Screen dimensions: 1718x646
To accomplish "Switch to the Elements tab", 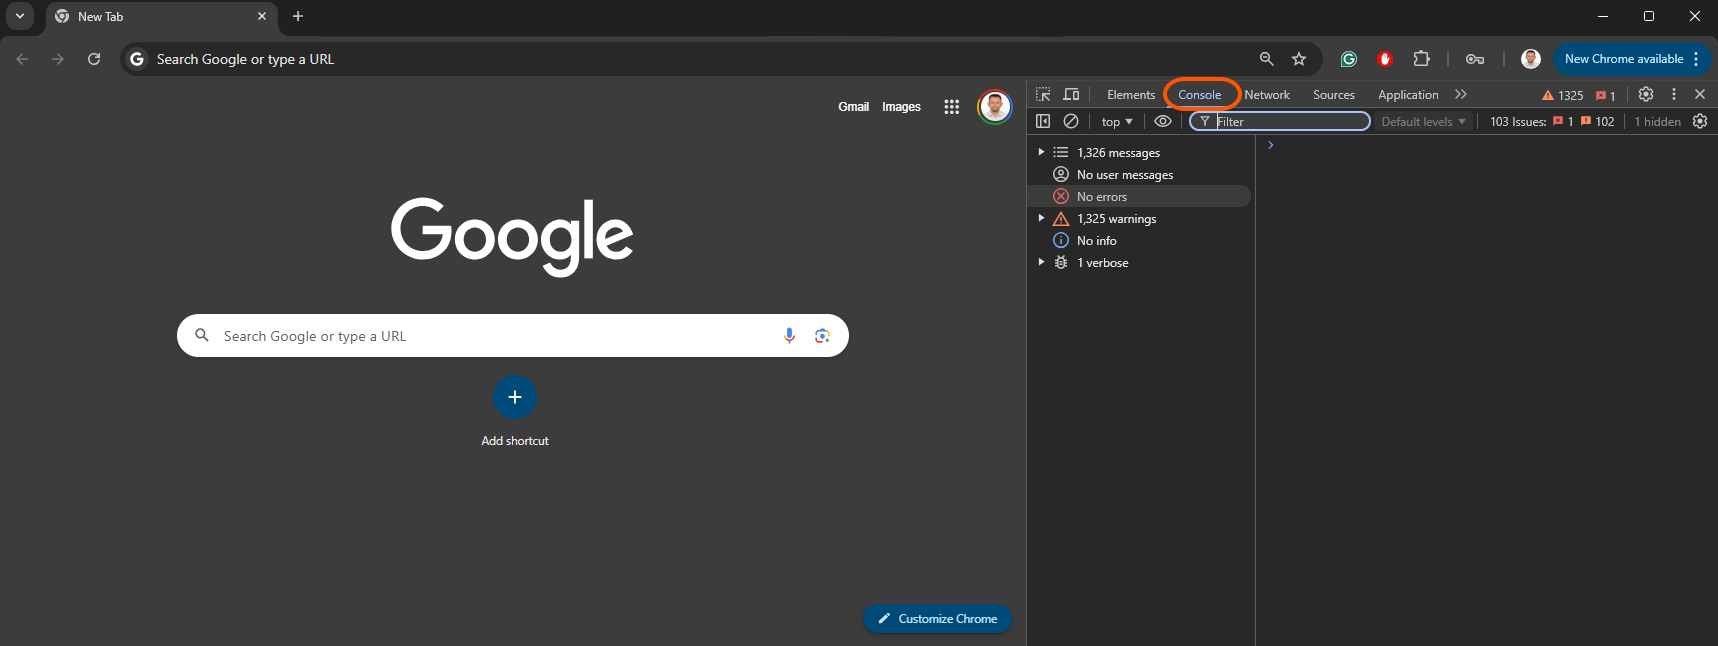I will click(x=1131, y=95).
